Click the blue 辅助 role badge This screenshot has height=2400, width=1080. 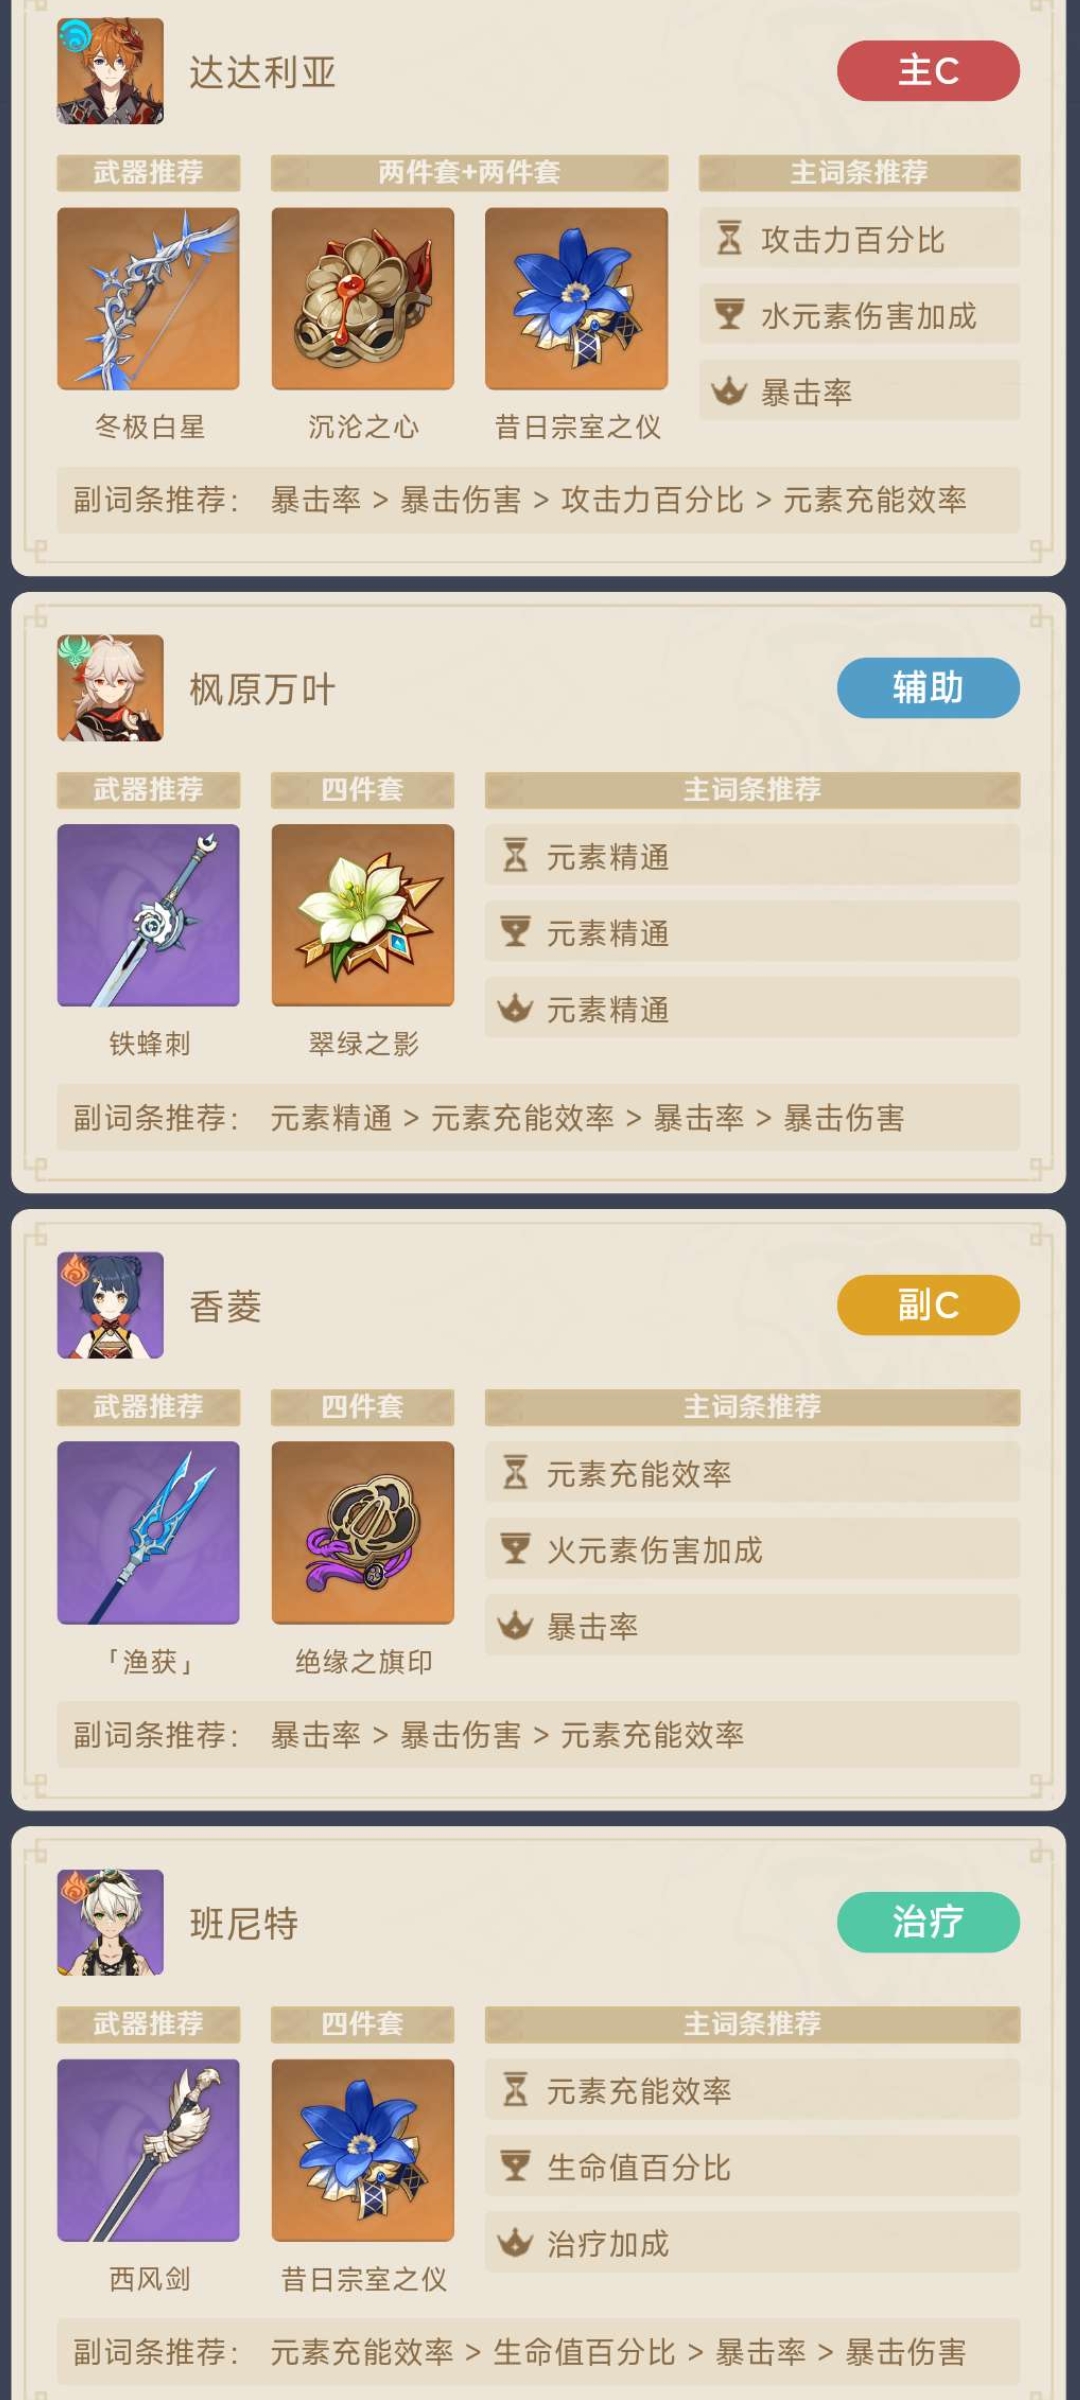[928, 688]
